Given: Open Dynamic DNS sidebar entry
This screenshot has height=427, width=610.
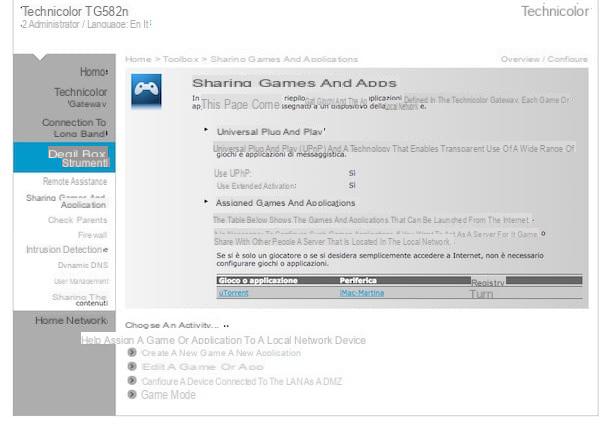Looking at the screenshot, I should [x=83, y=265].
